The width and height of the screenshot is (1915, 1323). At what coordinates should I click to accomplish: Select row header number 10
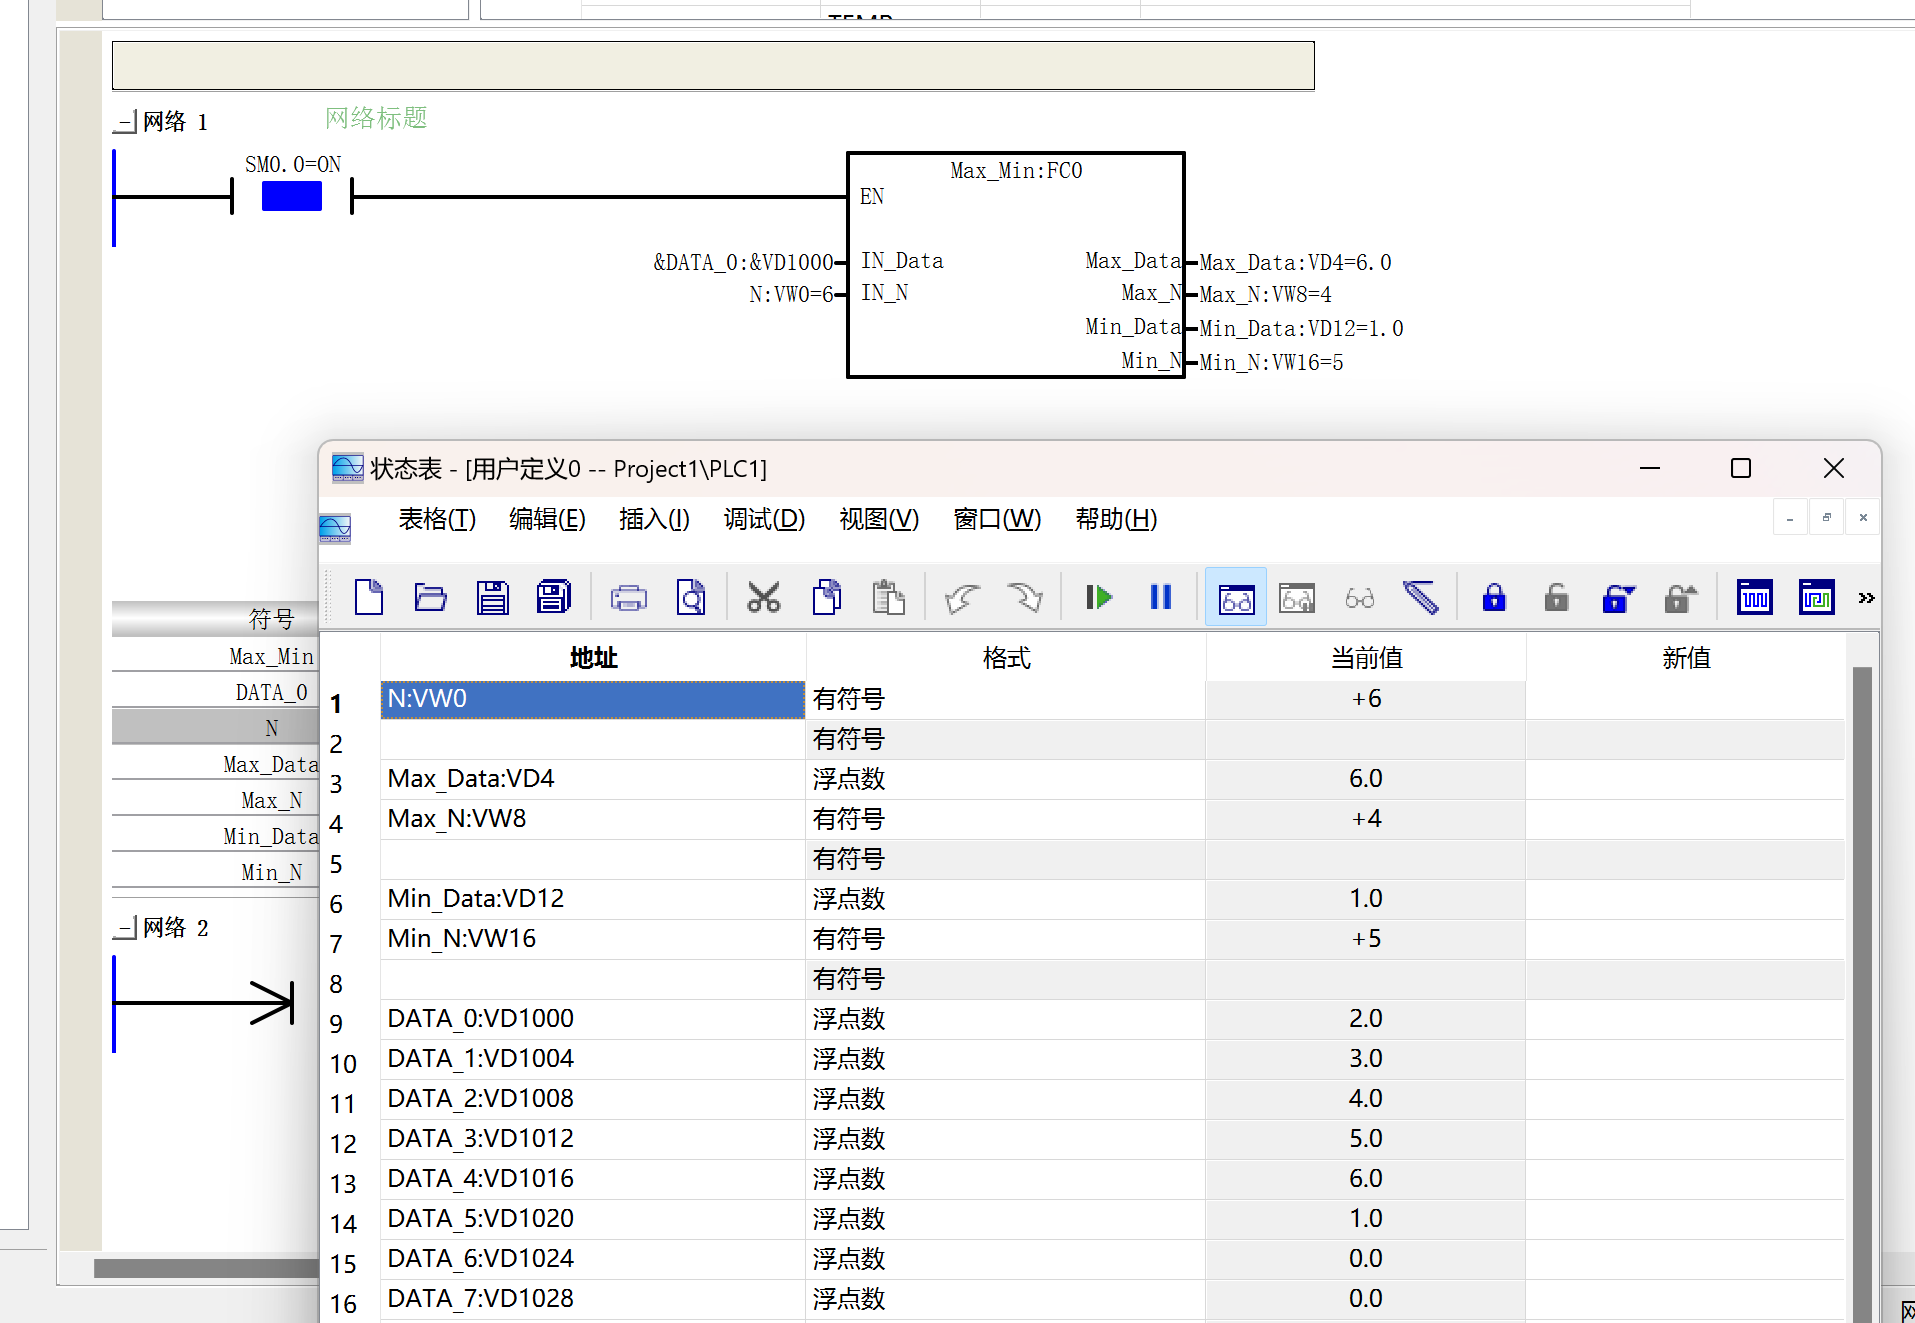click(343, 1064)
